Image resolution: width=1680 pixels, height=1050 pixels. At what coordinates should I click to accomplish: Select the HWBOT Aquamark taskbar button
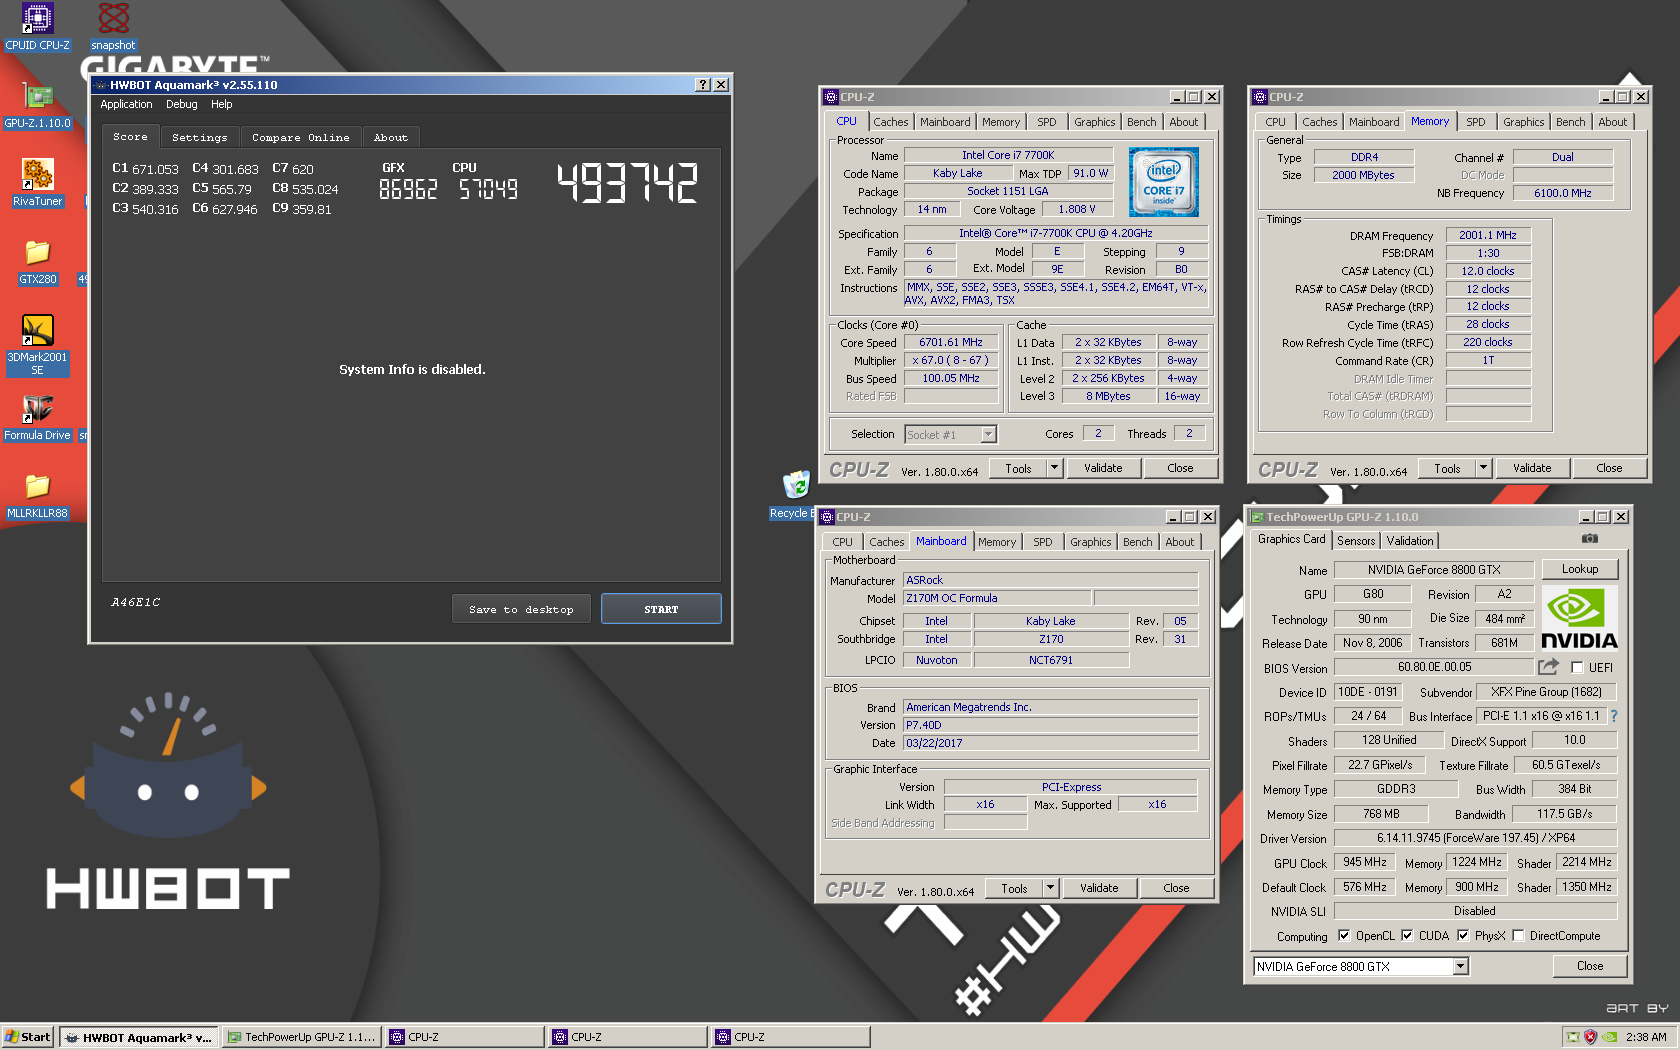point(138,1037)
